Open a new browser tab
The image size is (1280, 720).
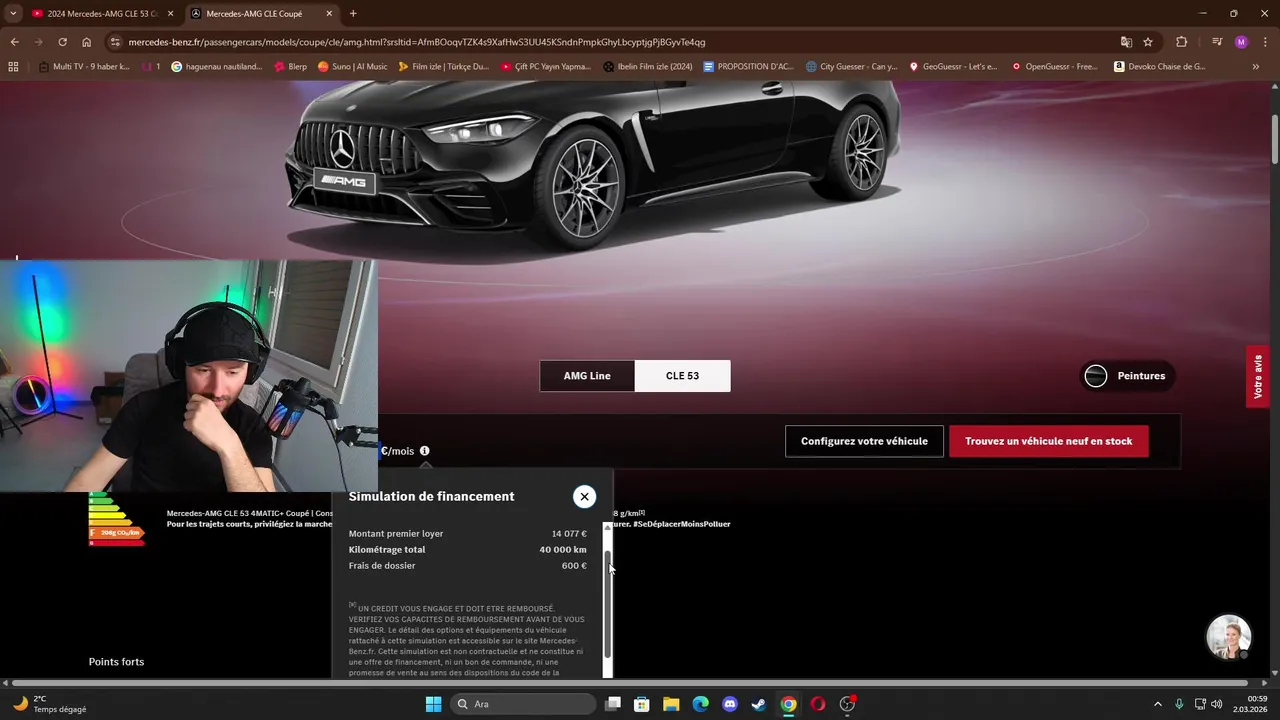click(353, 14)
